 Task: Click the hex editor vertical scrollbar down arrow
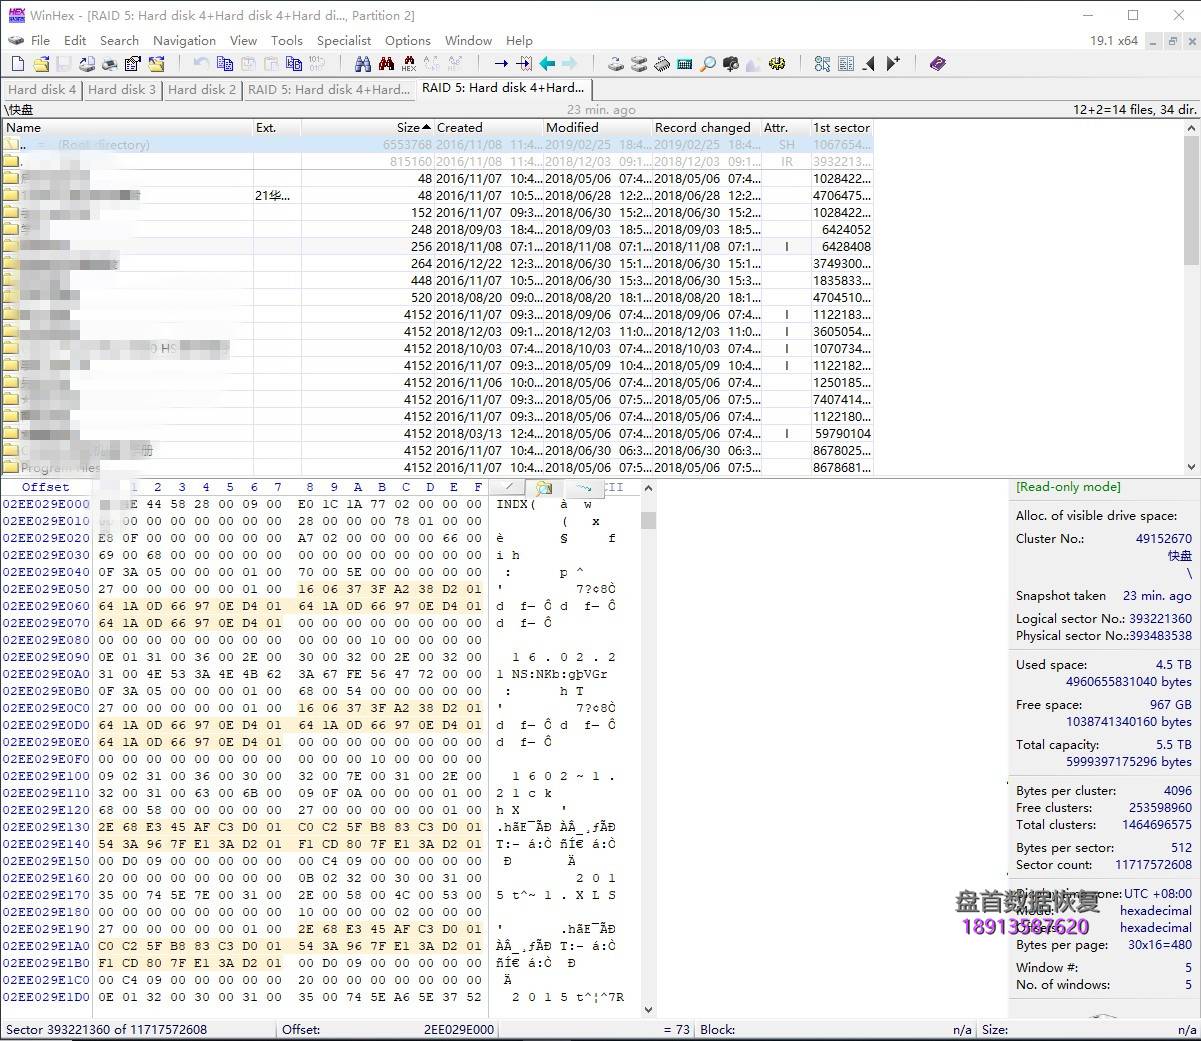click(649, 1010)
